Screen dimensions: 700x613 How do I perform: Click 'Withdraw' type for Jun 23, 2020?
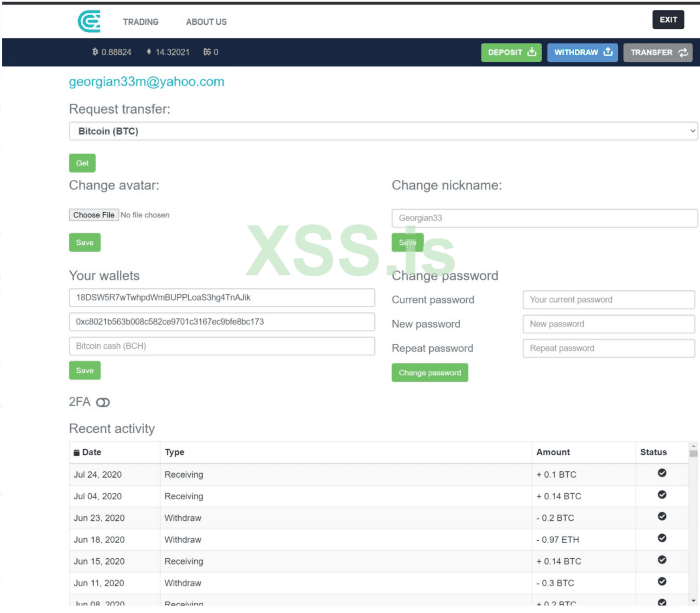click(x=183, y=518)
